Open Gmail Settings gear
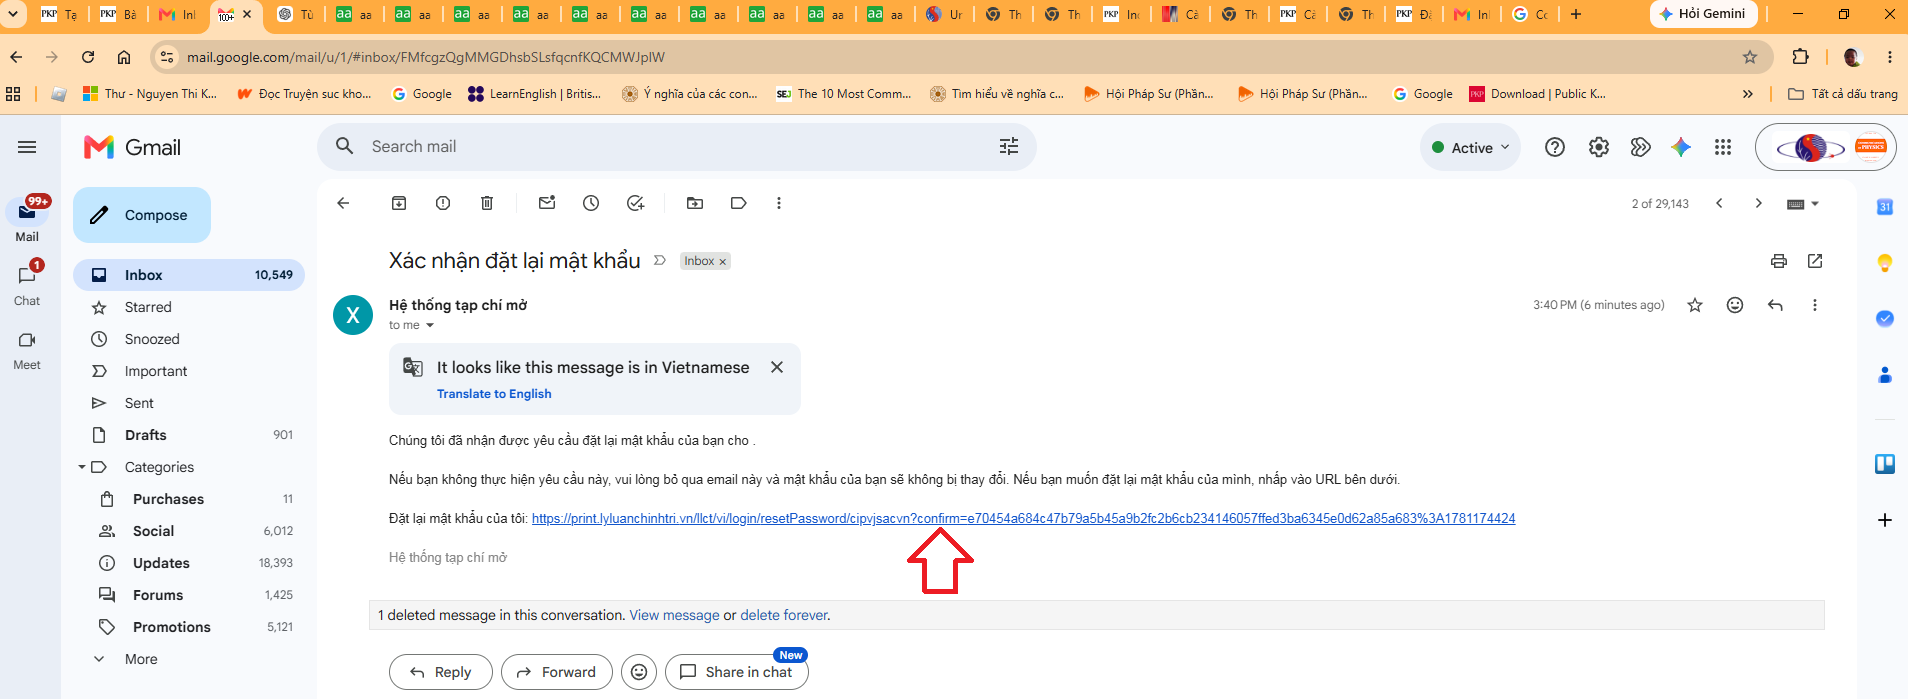The height and width of the screenshot is (699, 1908). [x=1599, y=147]
